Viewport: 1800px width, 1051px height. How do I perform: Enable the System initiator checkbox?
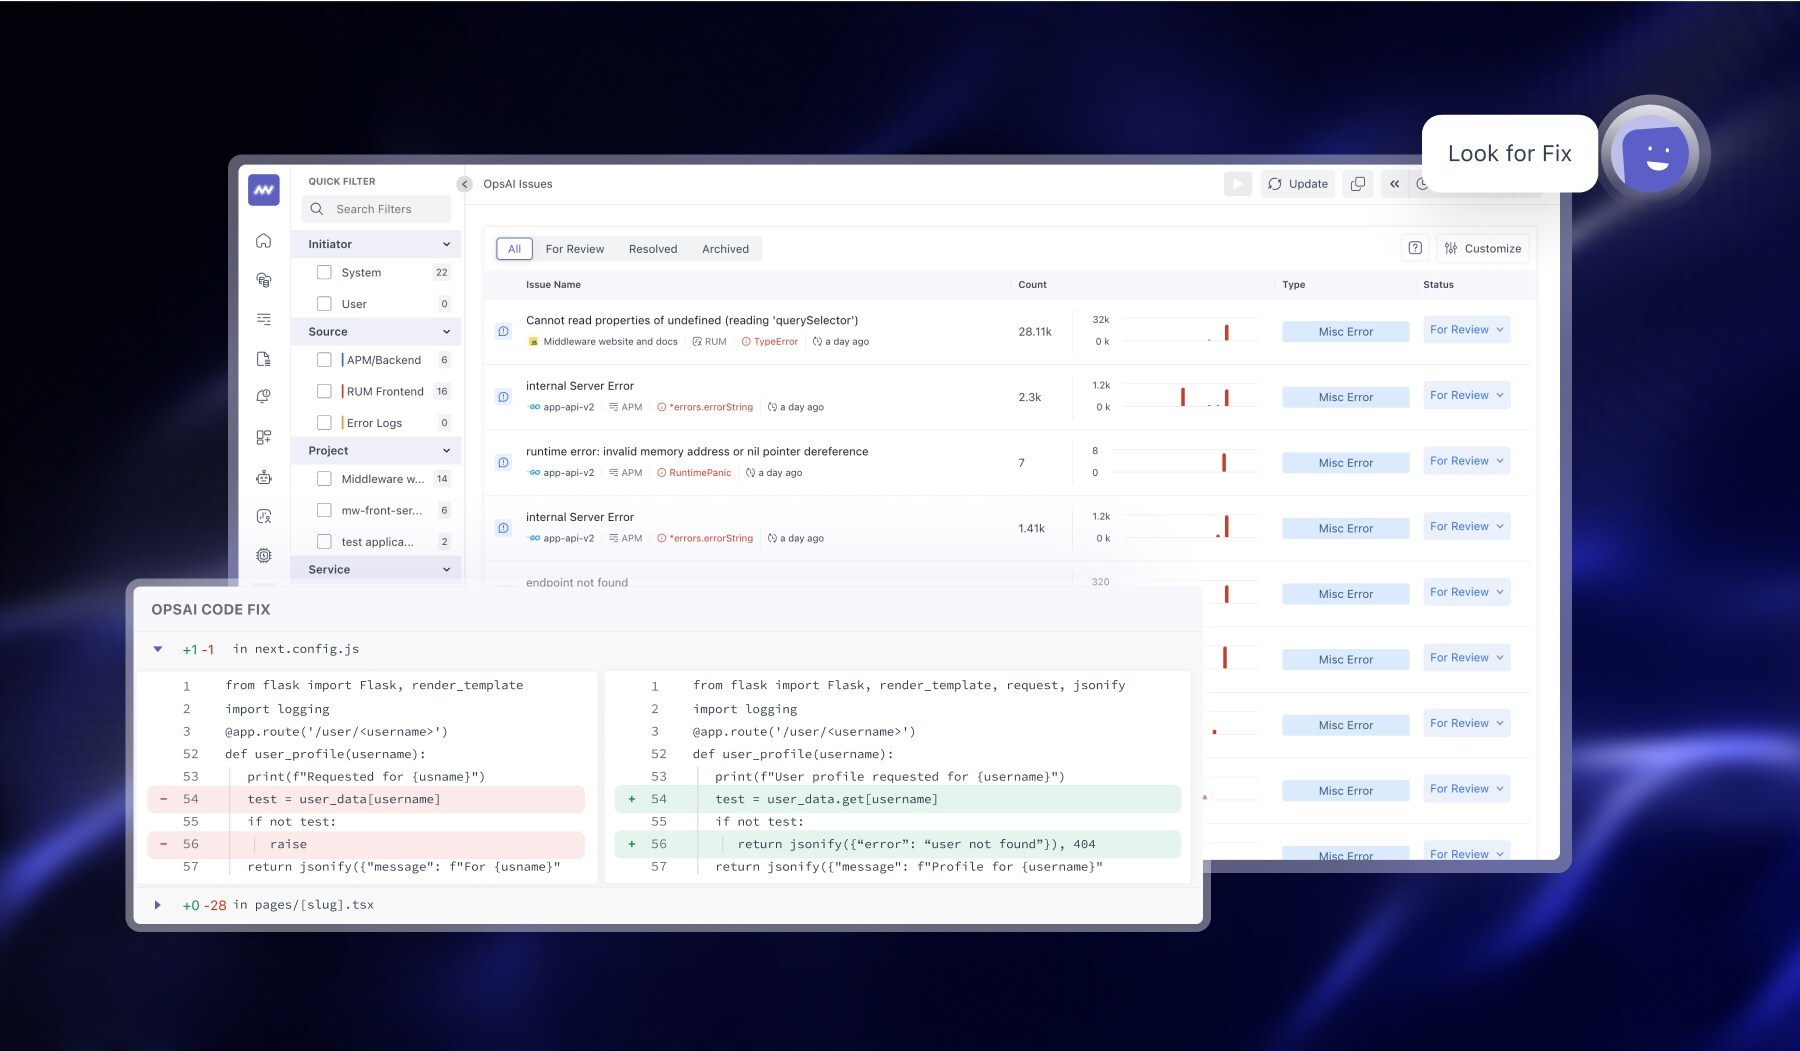[324, 272]
